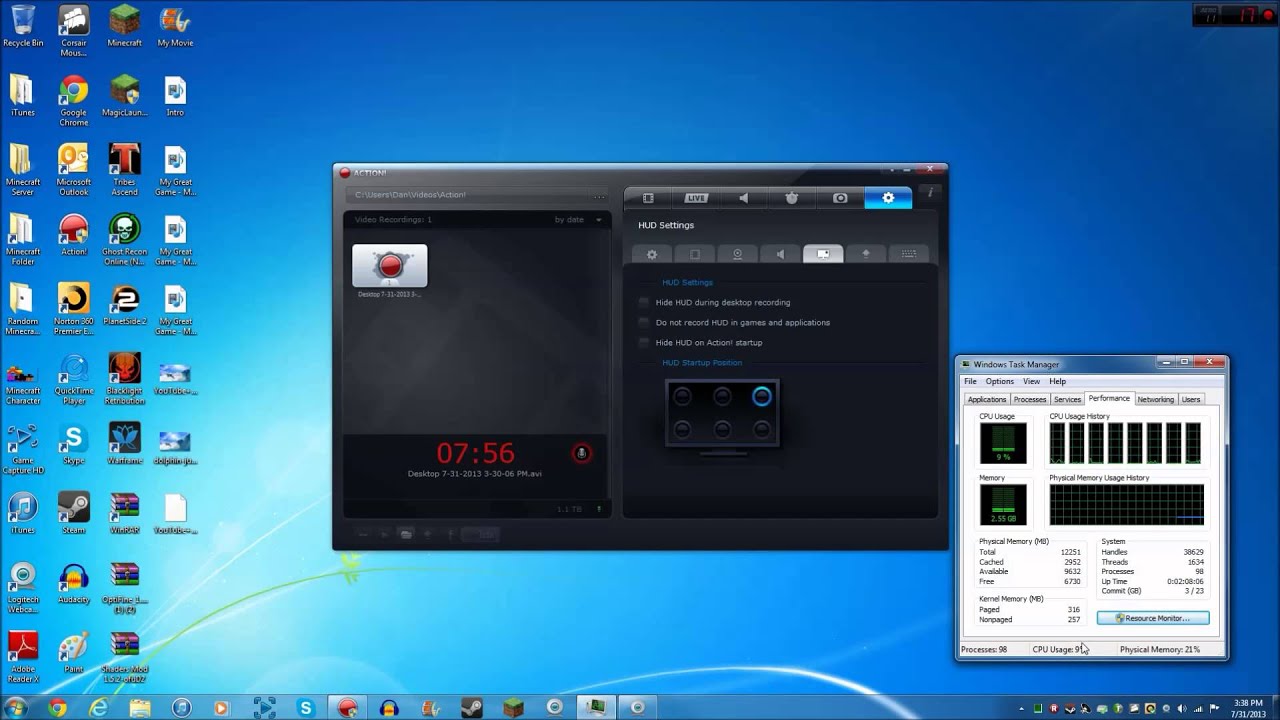Click the Resource Monitor button
Screen dimensions: 1280x720
pos(1153,618)
